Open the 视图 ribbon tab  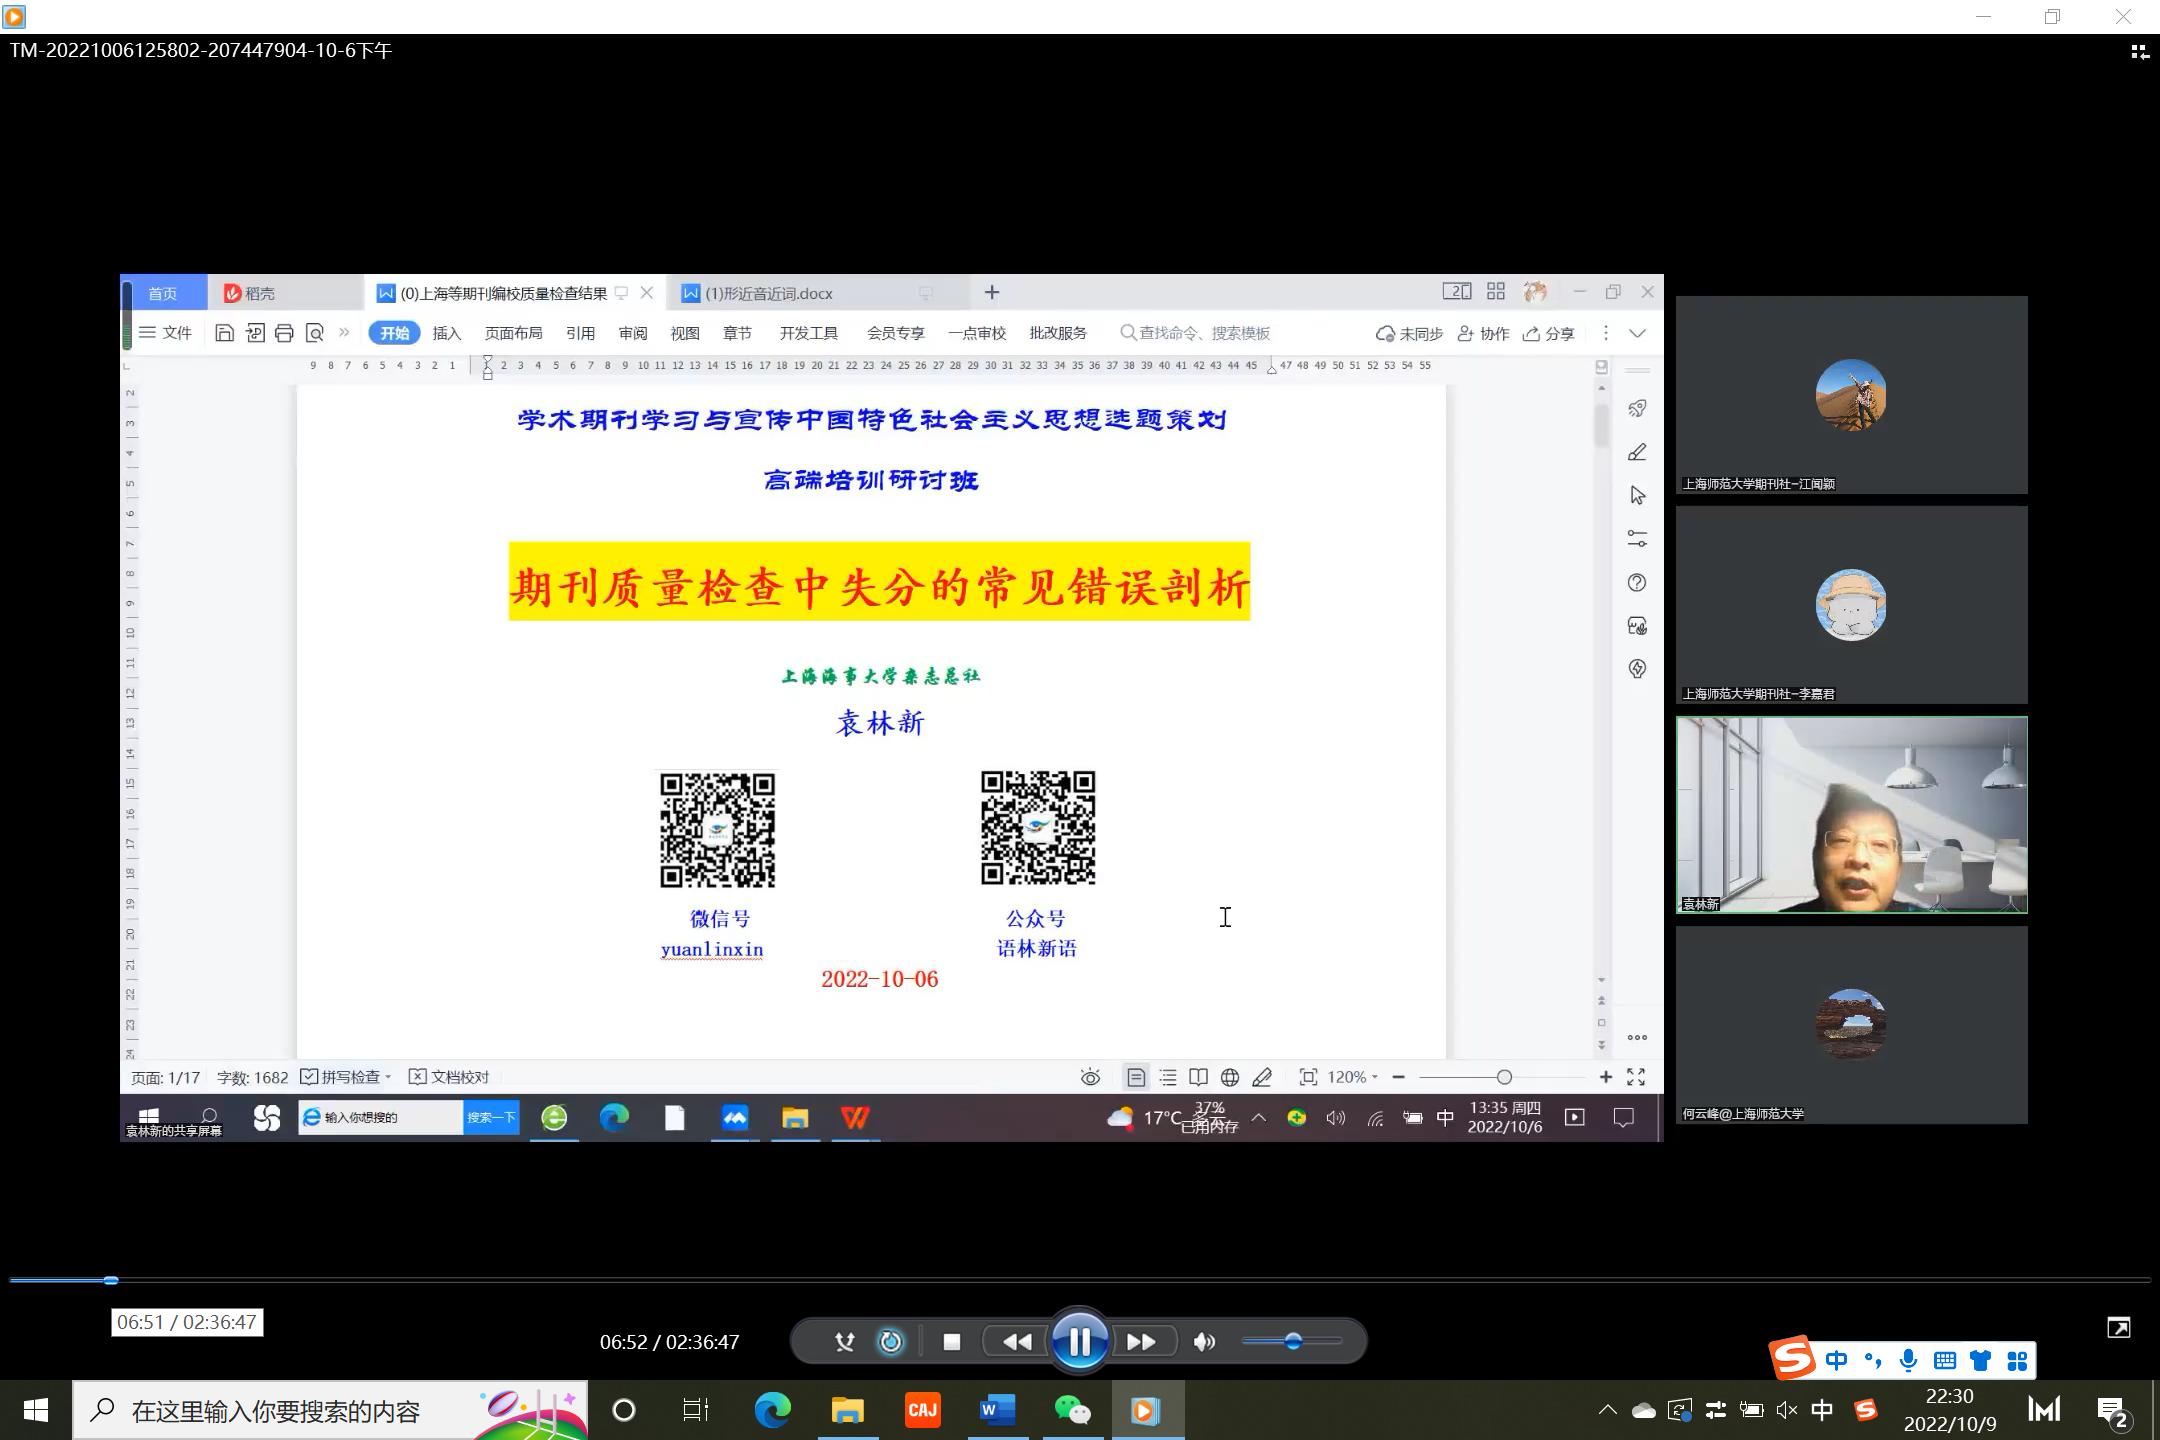pyautogui.click(x=685, y=333)
